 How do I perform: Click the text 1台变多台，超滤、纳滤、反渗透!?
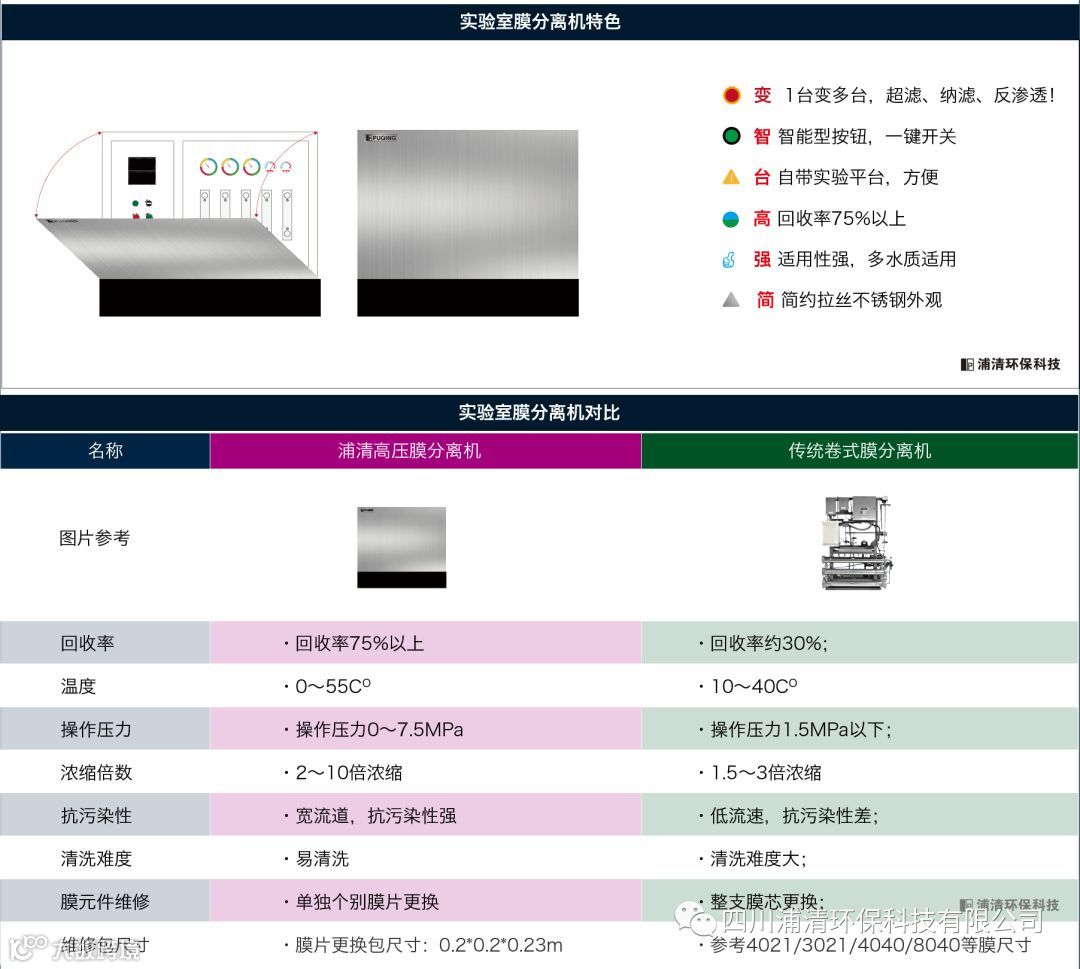click(920, 95)
